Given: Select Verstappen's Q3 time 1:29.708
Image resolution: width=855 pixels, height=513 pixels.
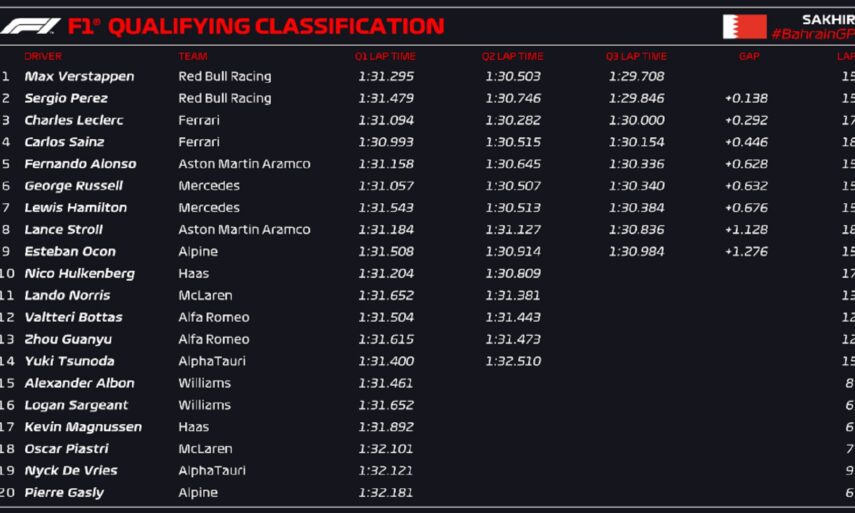Looking at the screenshot, I should (637, 76).
